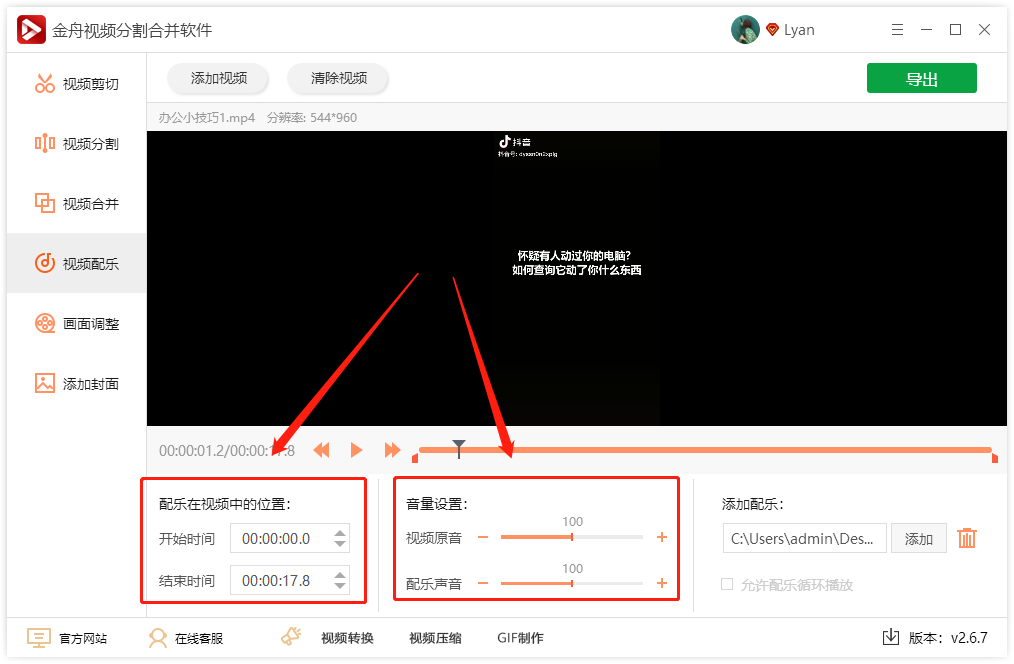Image resolution: width=1014 pixels, height=664 pixels.
Task: Enable 允许配乐循环播放 loop checkbox
Action: coord(727,584)
